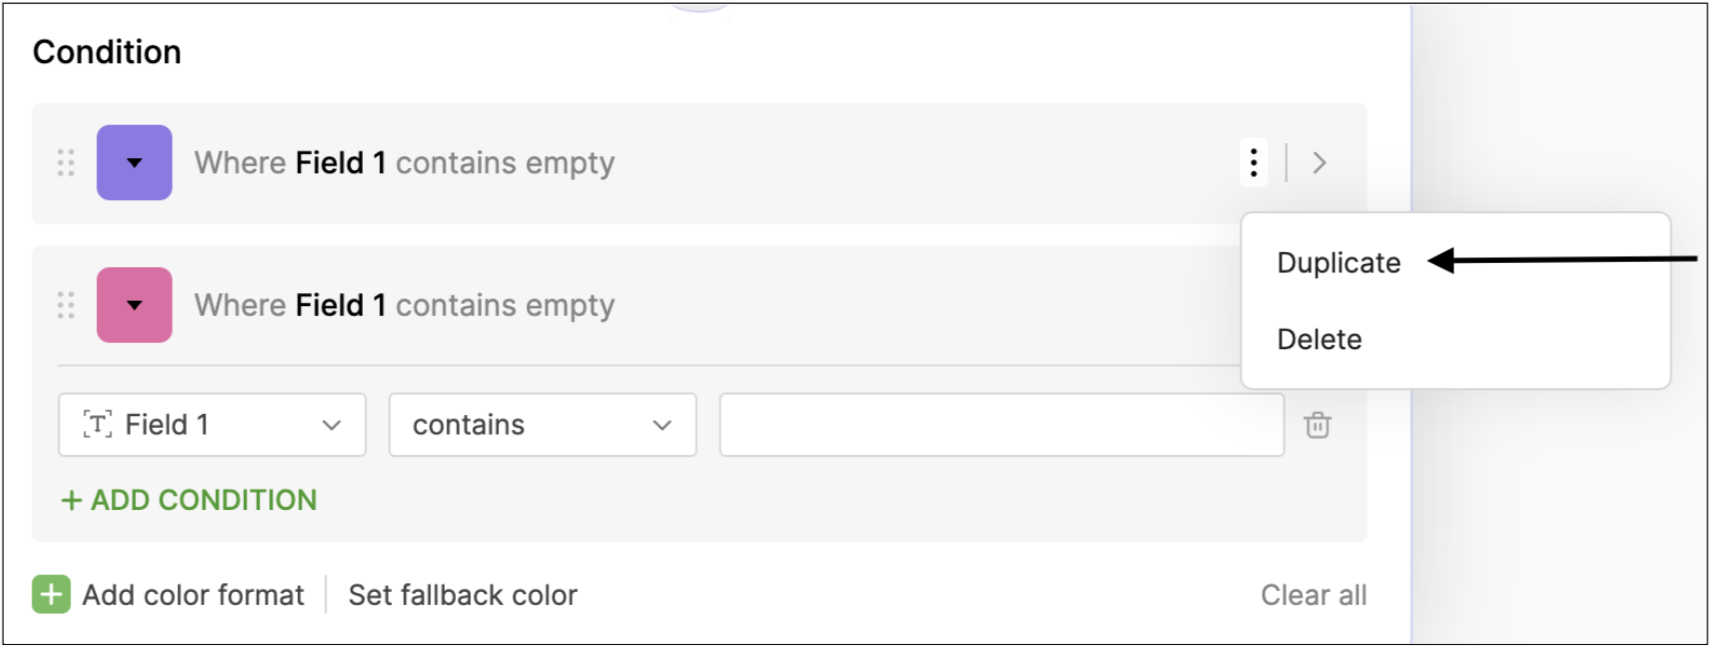1714x650 pixels.
Task: Click ADD CONDITION
Action: [190, 500]
